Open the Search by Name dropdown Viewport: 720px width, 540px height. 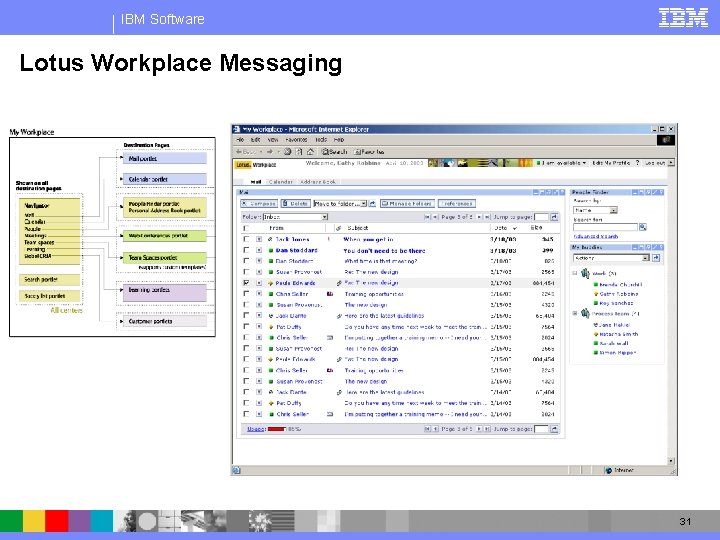click(x=595, y=210)
